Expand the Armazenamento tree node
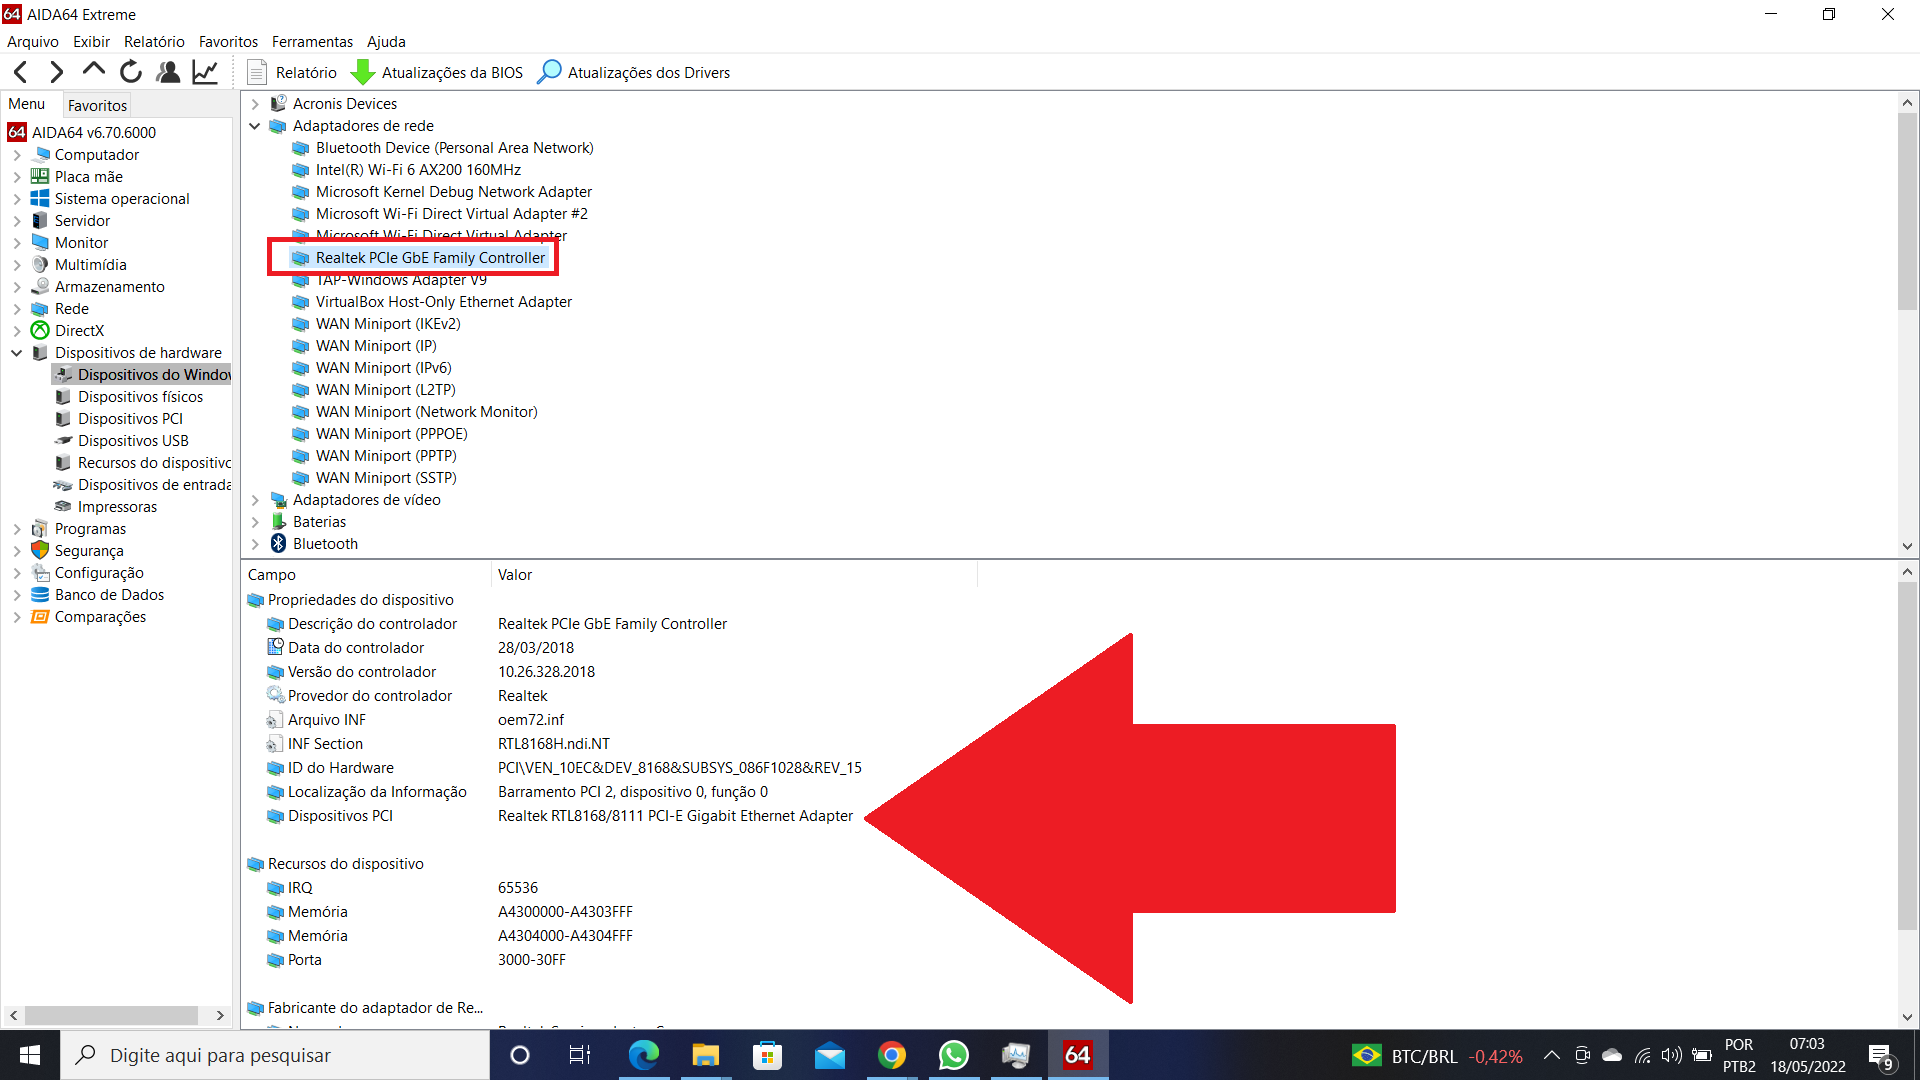 click(17, 287)
